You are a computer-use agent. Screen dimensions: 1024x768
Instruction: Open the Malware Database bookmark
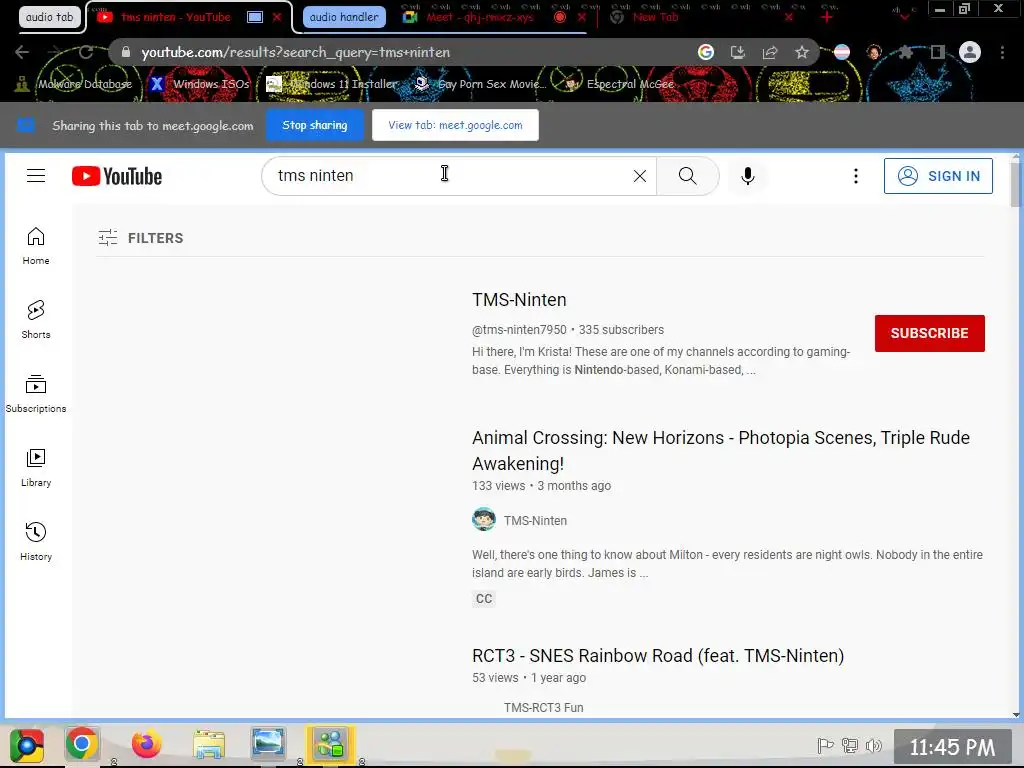coord(76,84)
